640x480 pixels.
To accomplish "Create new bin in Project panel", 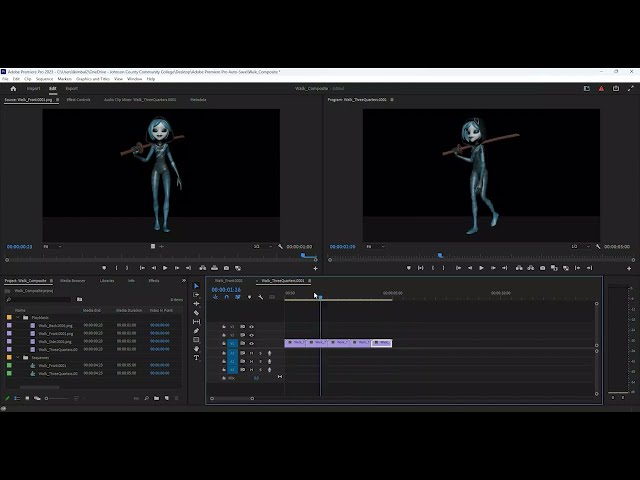I will [x=156, y=398].
